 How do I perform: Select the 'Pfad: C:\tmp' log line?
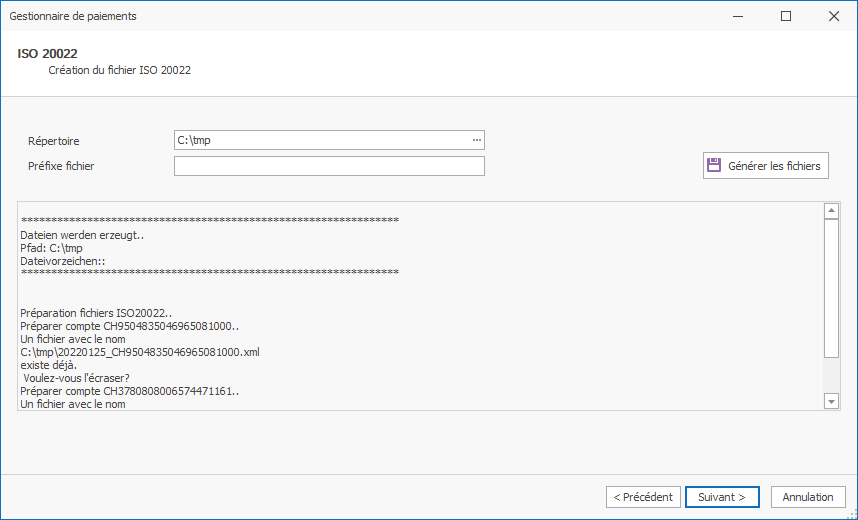pyautogui.click(x=51, y=248)
